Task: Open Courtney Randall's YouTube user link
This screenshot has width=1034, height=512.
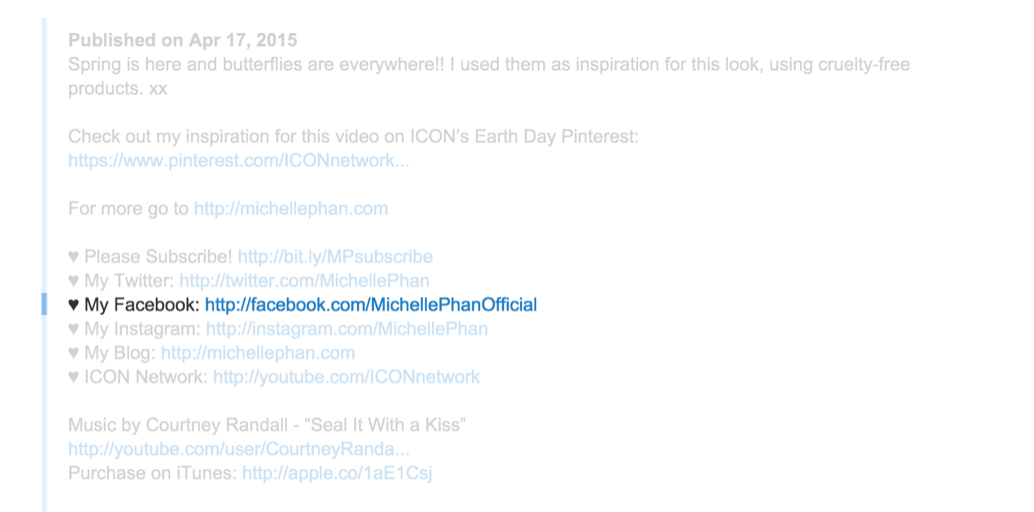Action: point(239,449)
